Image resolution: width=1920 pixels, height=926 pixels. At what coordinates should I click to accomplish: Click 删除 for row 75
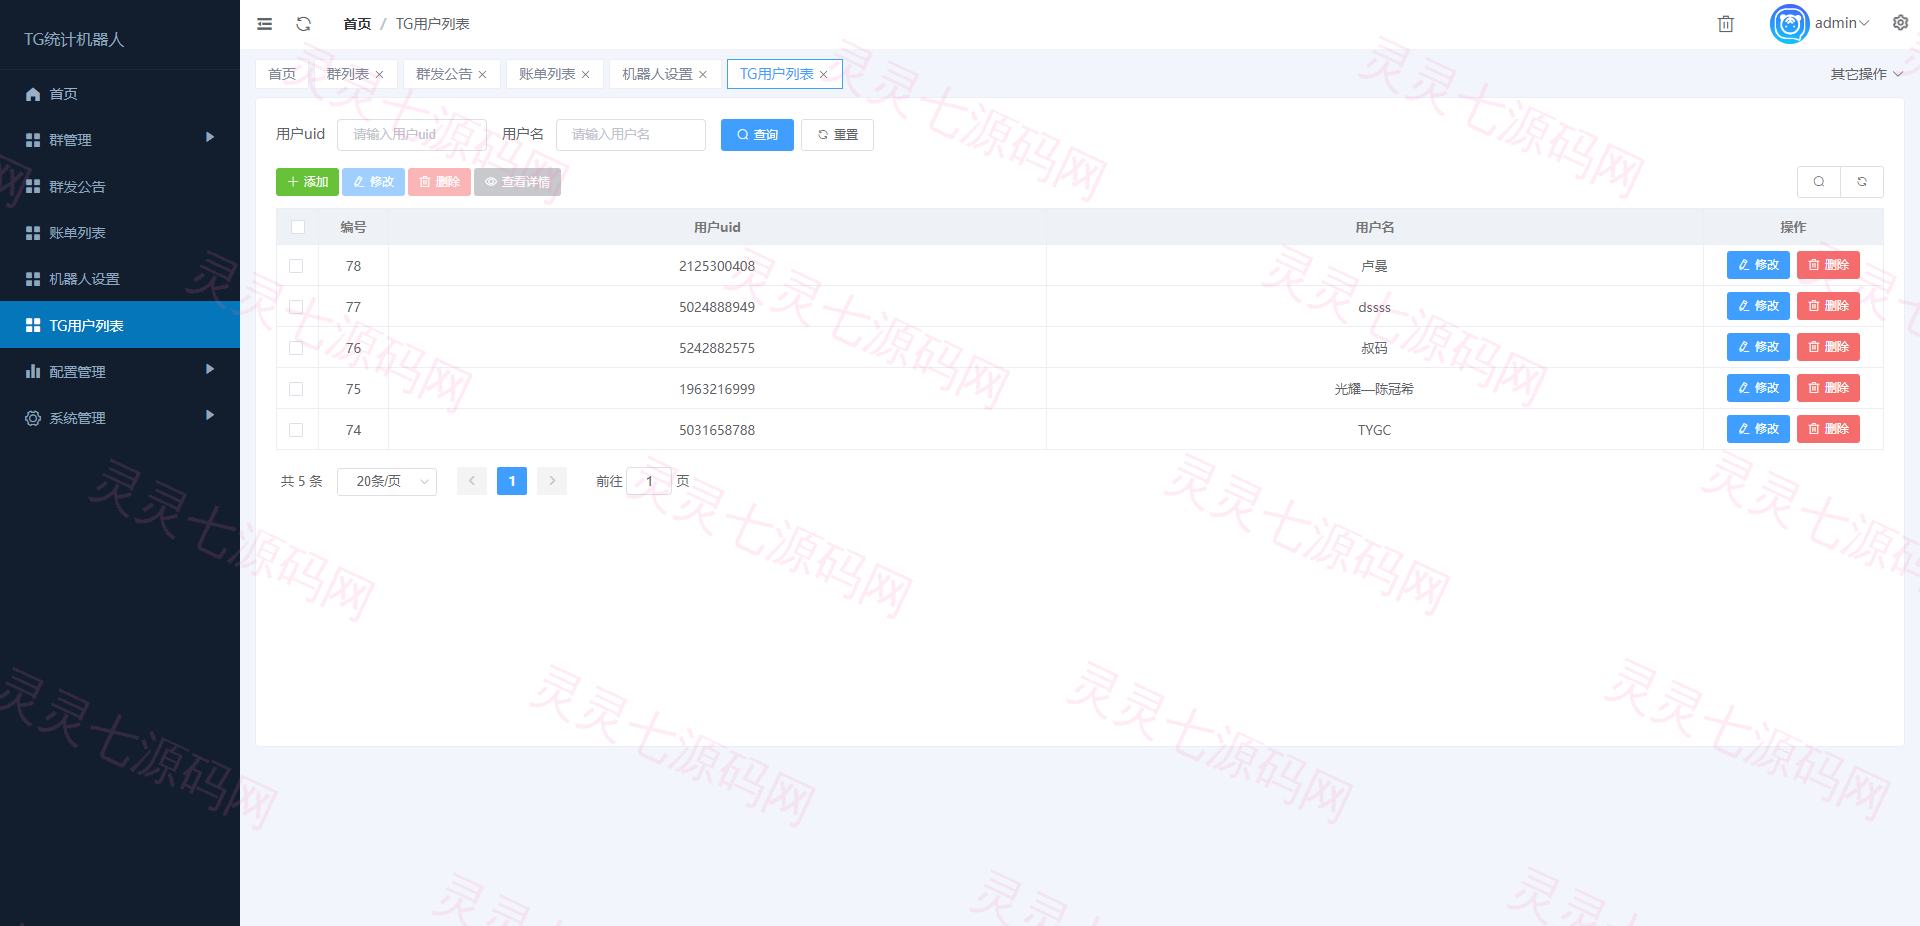tap(1828, 388)
